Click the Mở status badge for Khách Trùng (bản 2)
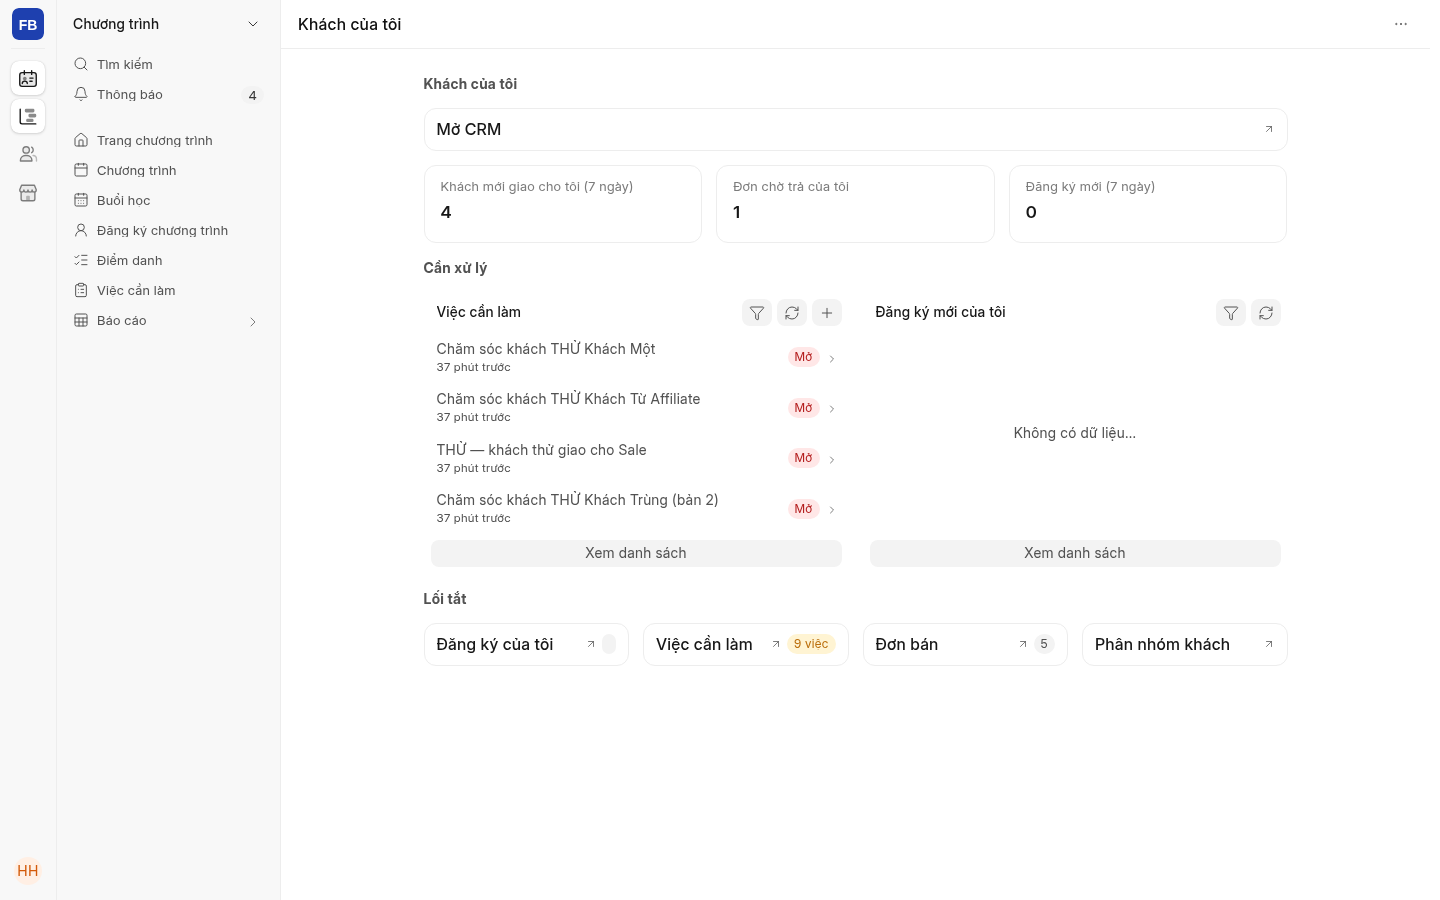This screenshot has width=1440, height=900. 803,509
